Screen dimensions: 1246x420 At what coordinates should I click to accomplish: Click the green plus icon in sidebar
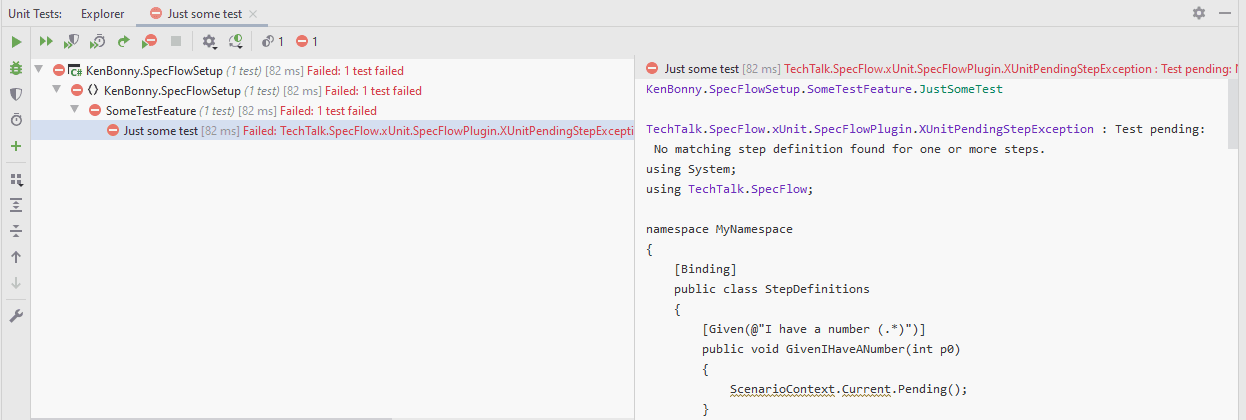(16, 146)
